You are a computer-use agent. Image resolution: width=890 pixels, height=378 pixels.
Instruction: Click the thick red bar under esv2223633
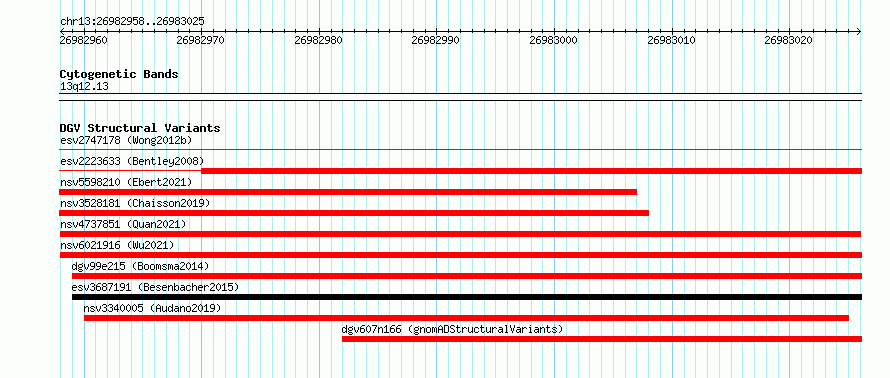pyautogui.click(x=532, y=171)
